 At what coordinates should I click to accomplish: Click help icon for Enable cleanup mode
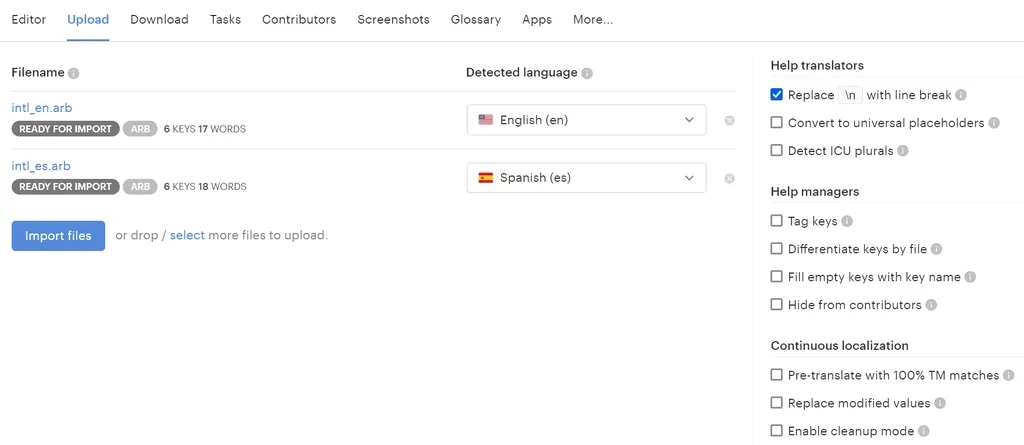[x=923, y=431]
